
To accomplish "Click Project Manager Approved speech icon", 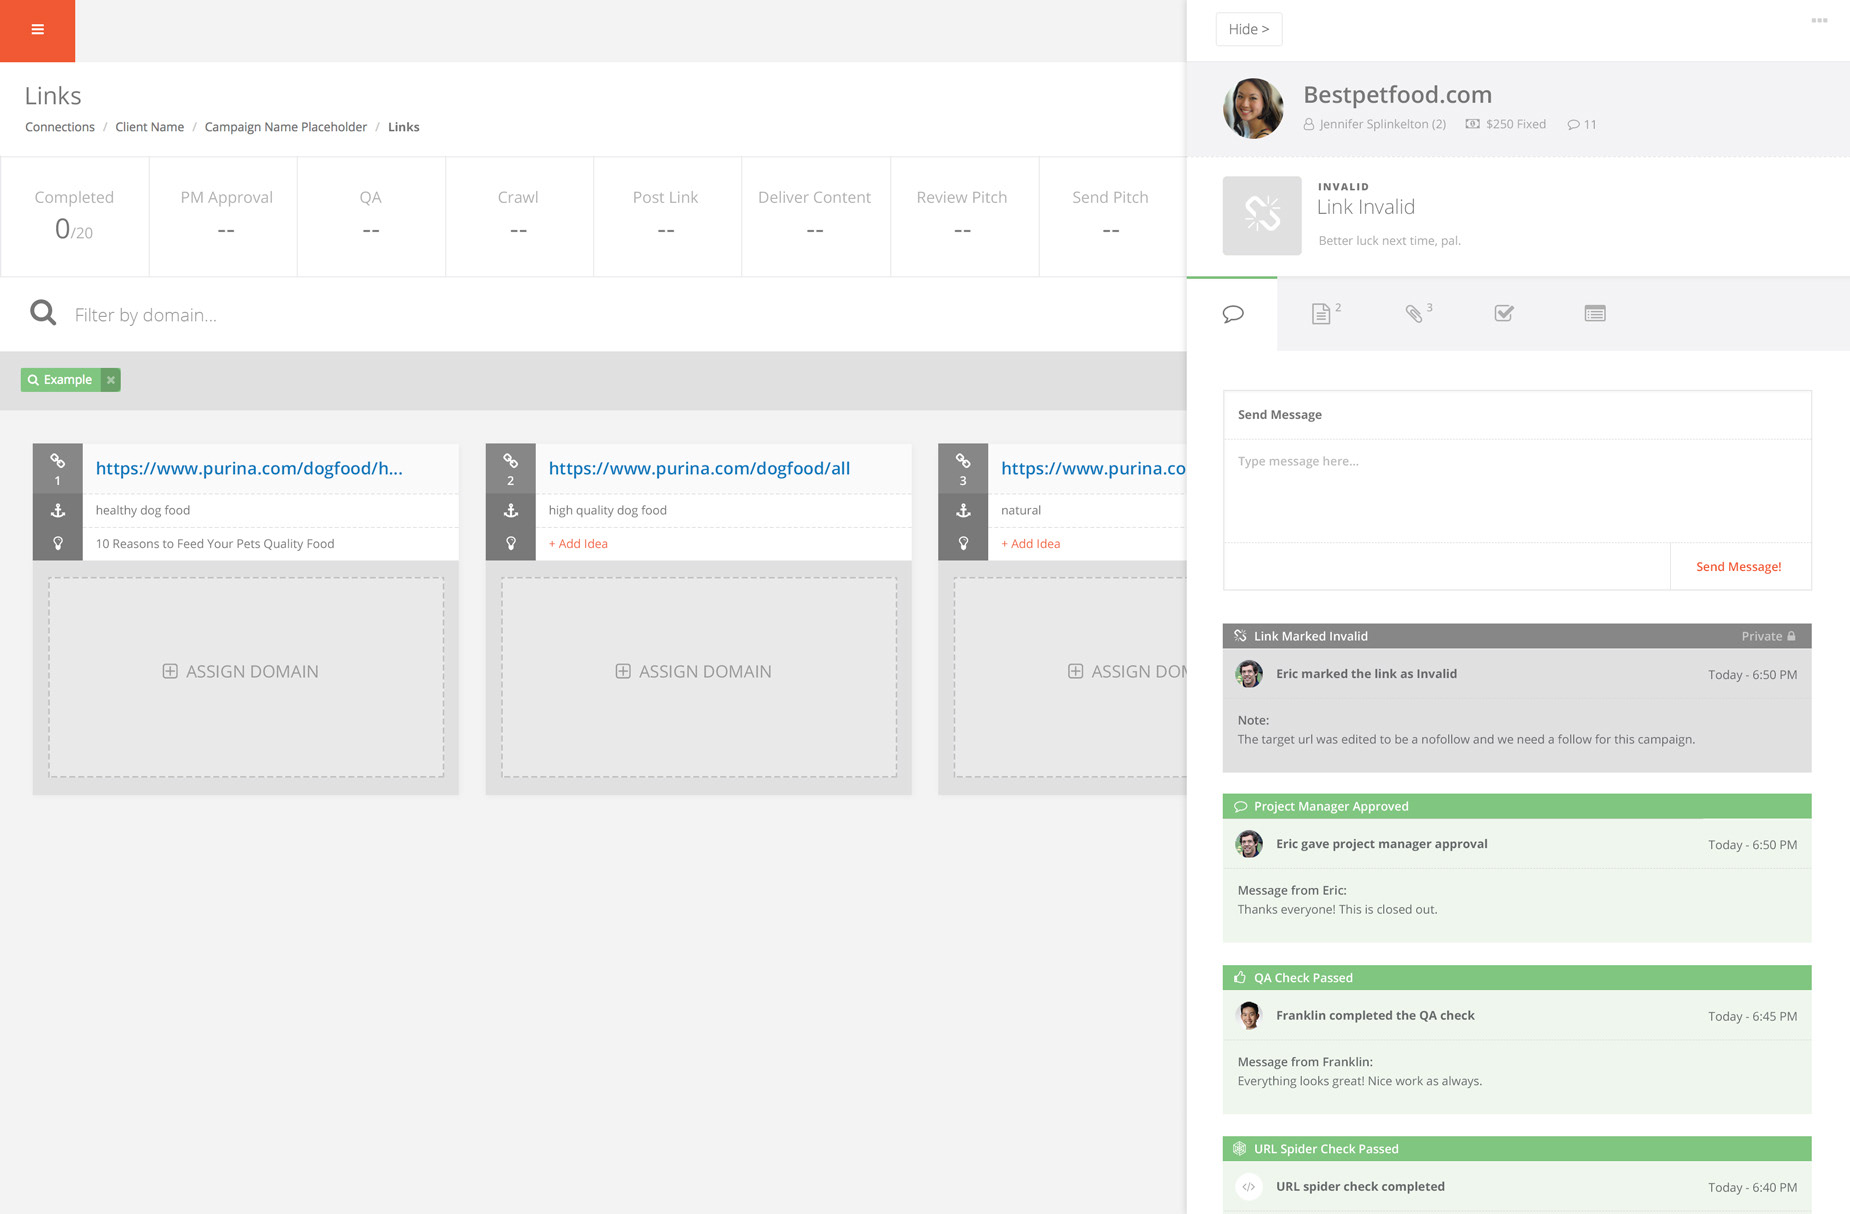I will (1240, 806).
